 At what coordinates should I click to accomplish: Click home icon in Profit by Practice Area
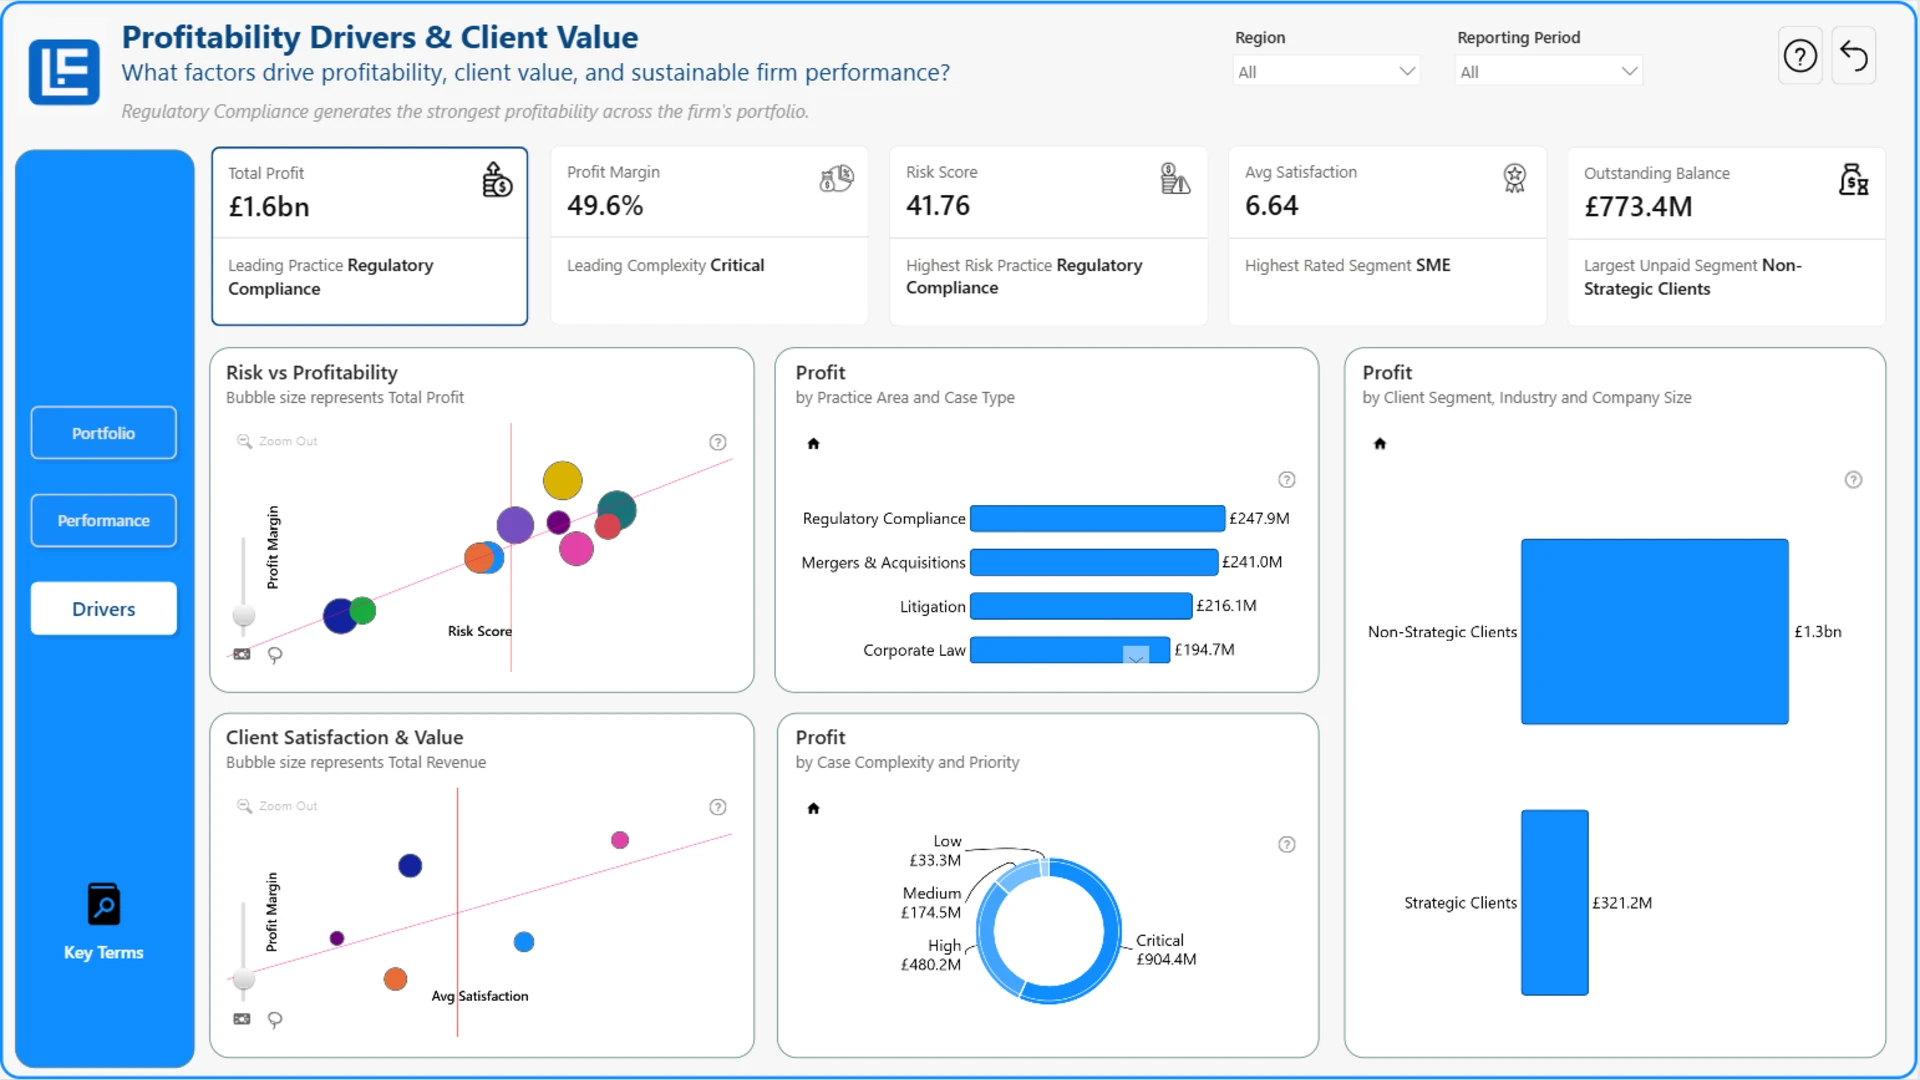click(813, 443)
